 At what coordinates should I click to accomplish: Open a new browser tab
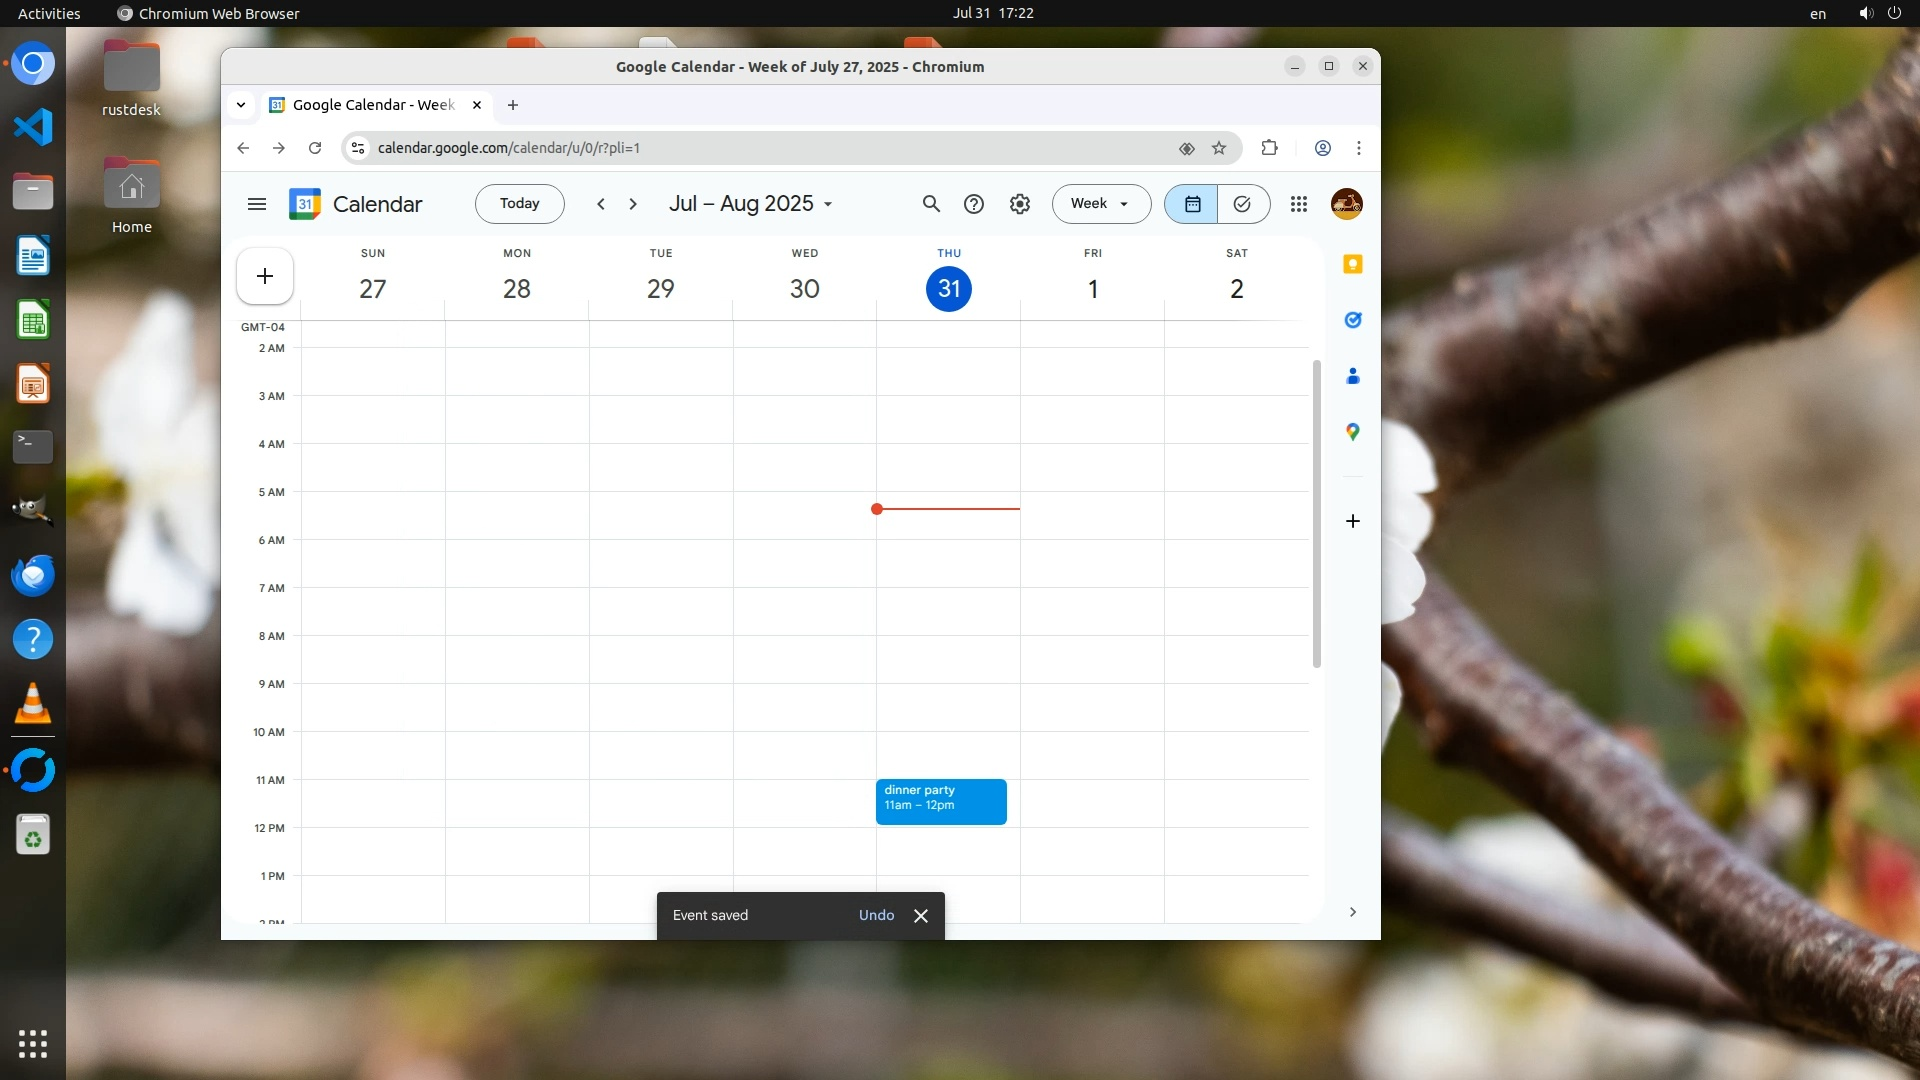click(513, 105)
